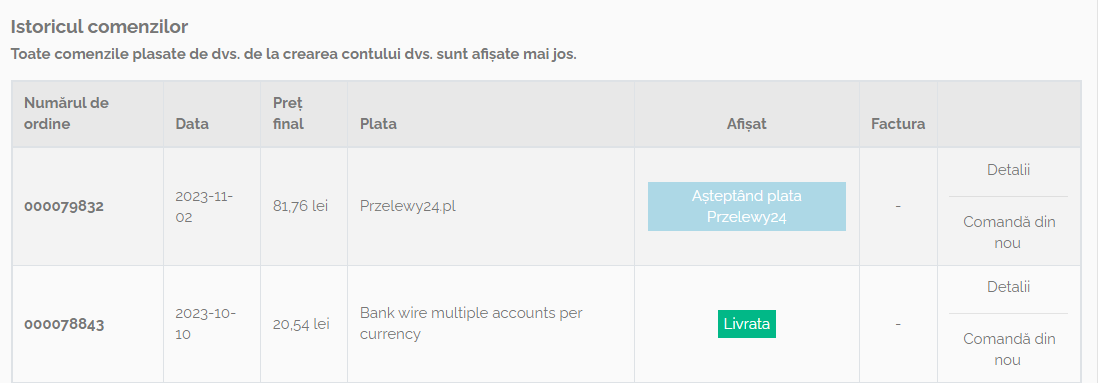Screen dimensions: 1098x383
Task: Click Comandă din nou for order 000079832
Action: [x=1008, y=232]
